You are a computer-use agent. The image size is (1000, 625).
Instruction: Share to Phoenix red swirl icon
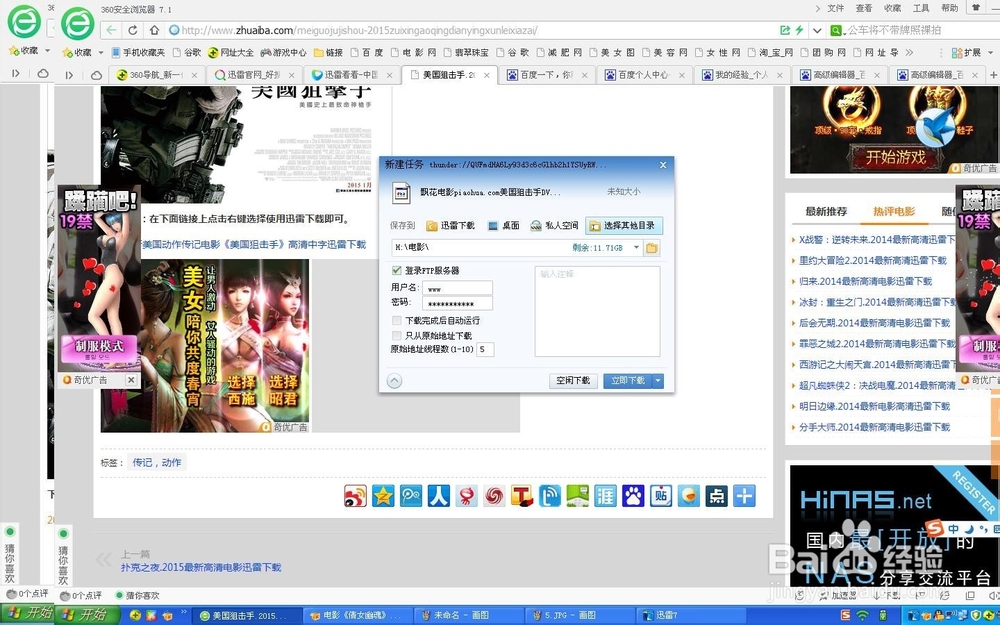(x=494, y=496)
